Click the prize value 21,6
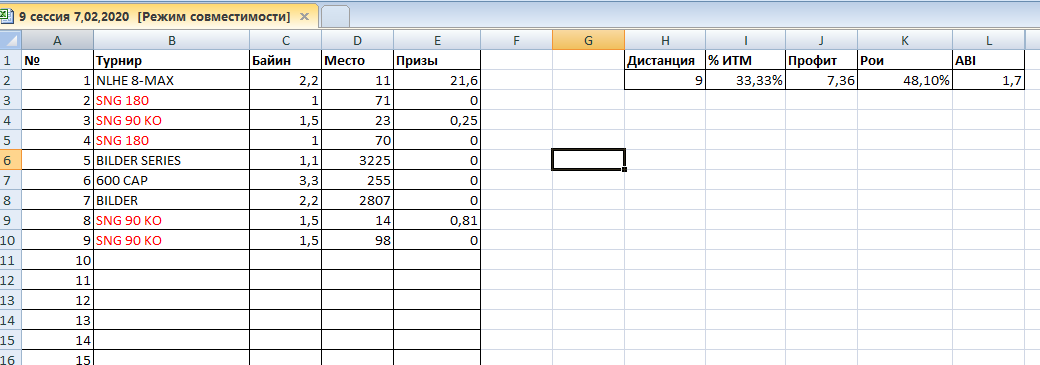 [437, 81]
